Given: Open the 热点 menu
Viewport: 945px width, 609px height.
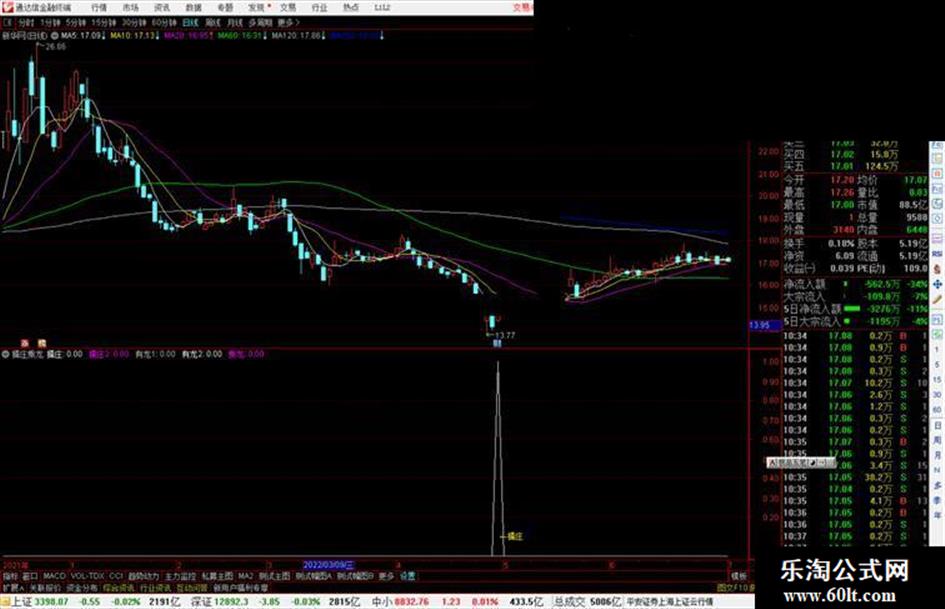Looking at the screenshot, I should [351, 8].
